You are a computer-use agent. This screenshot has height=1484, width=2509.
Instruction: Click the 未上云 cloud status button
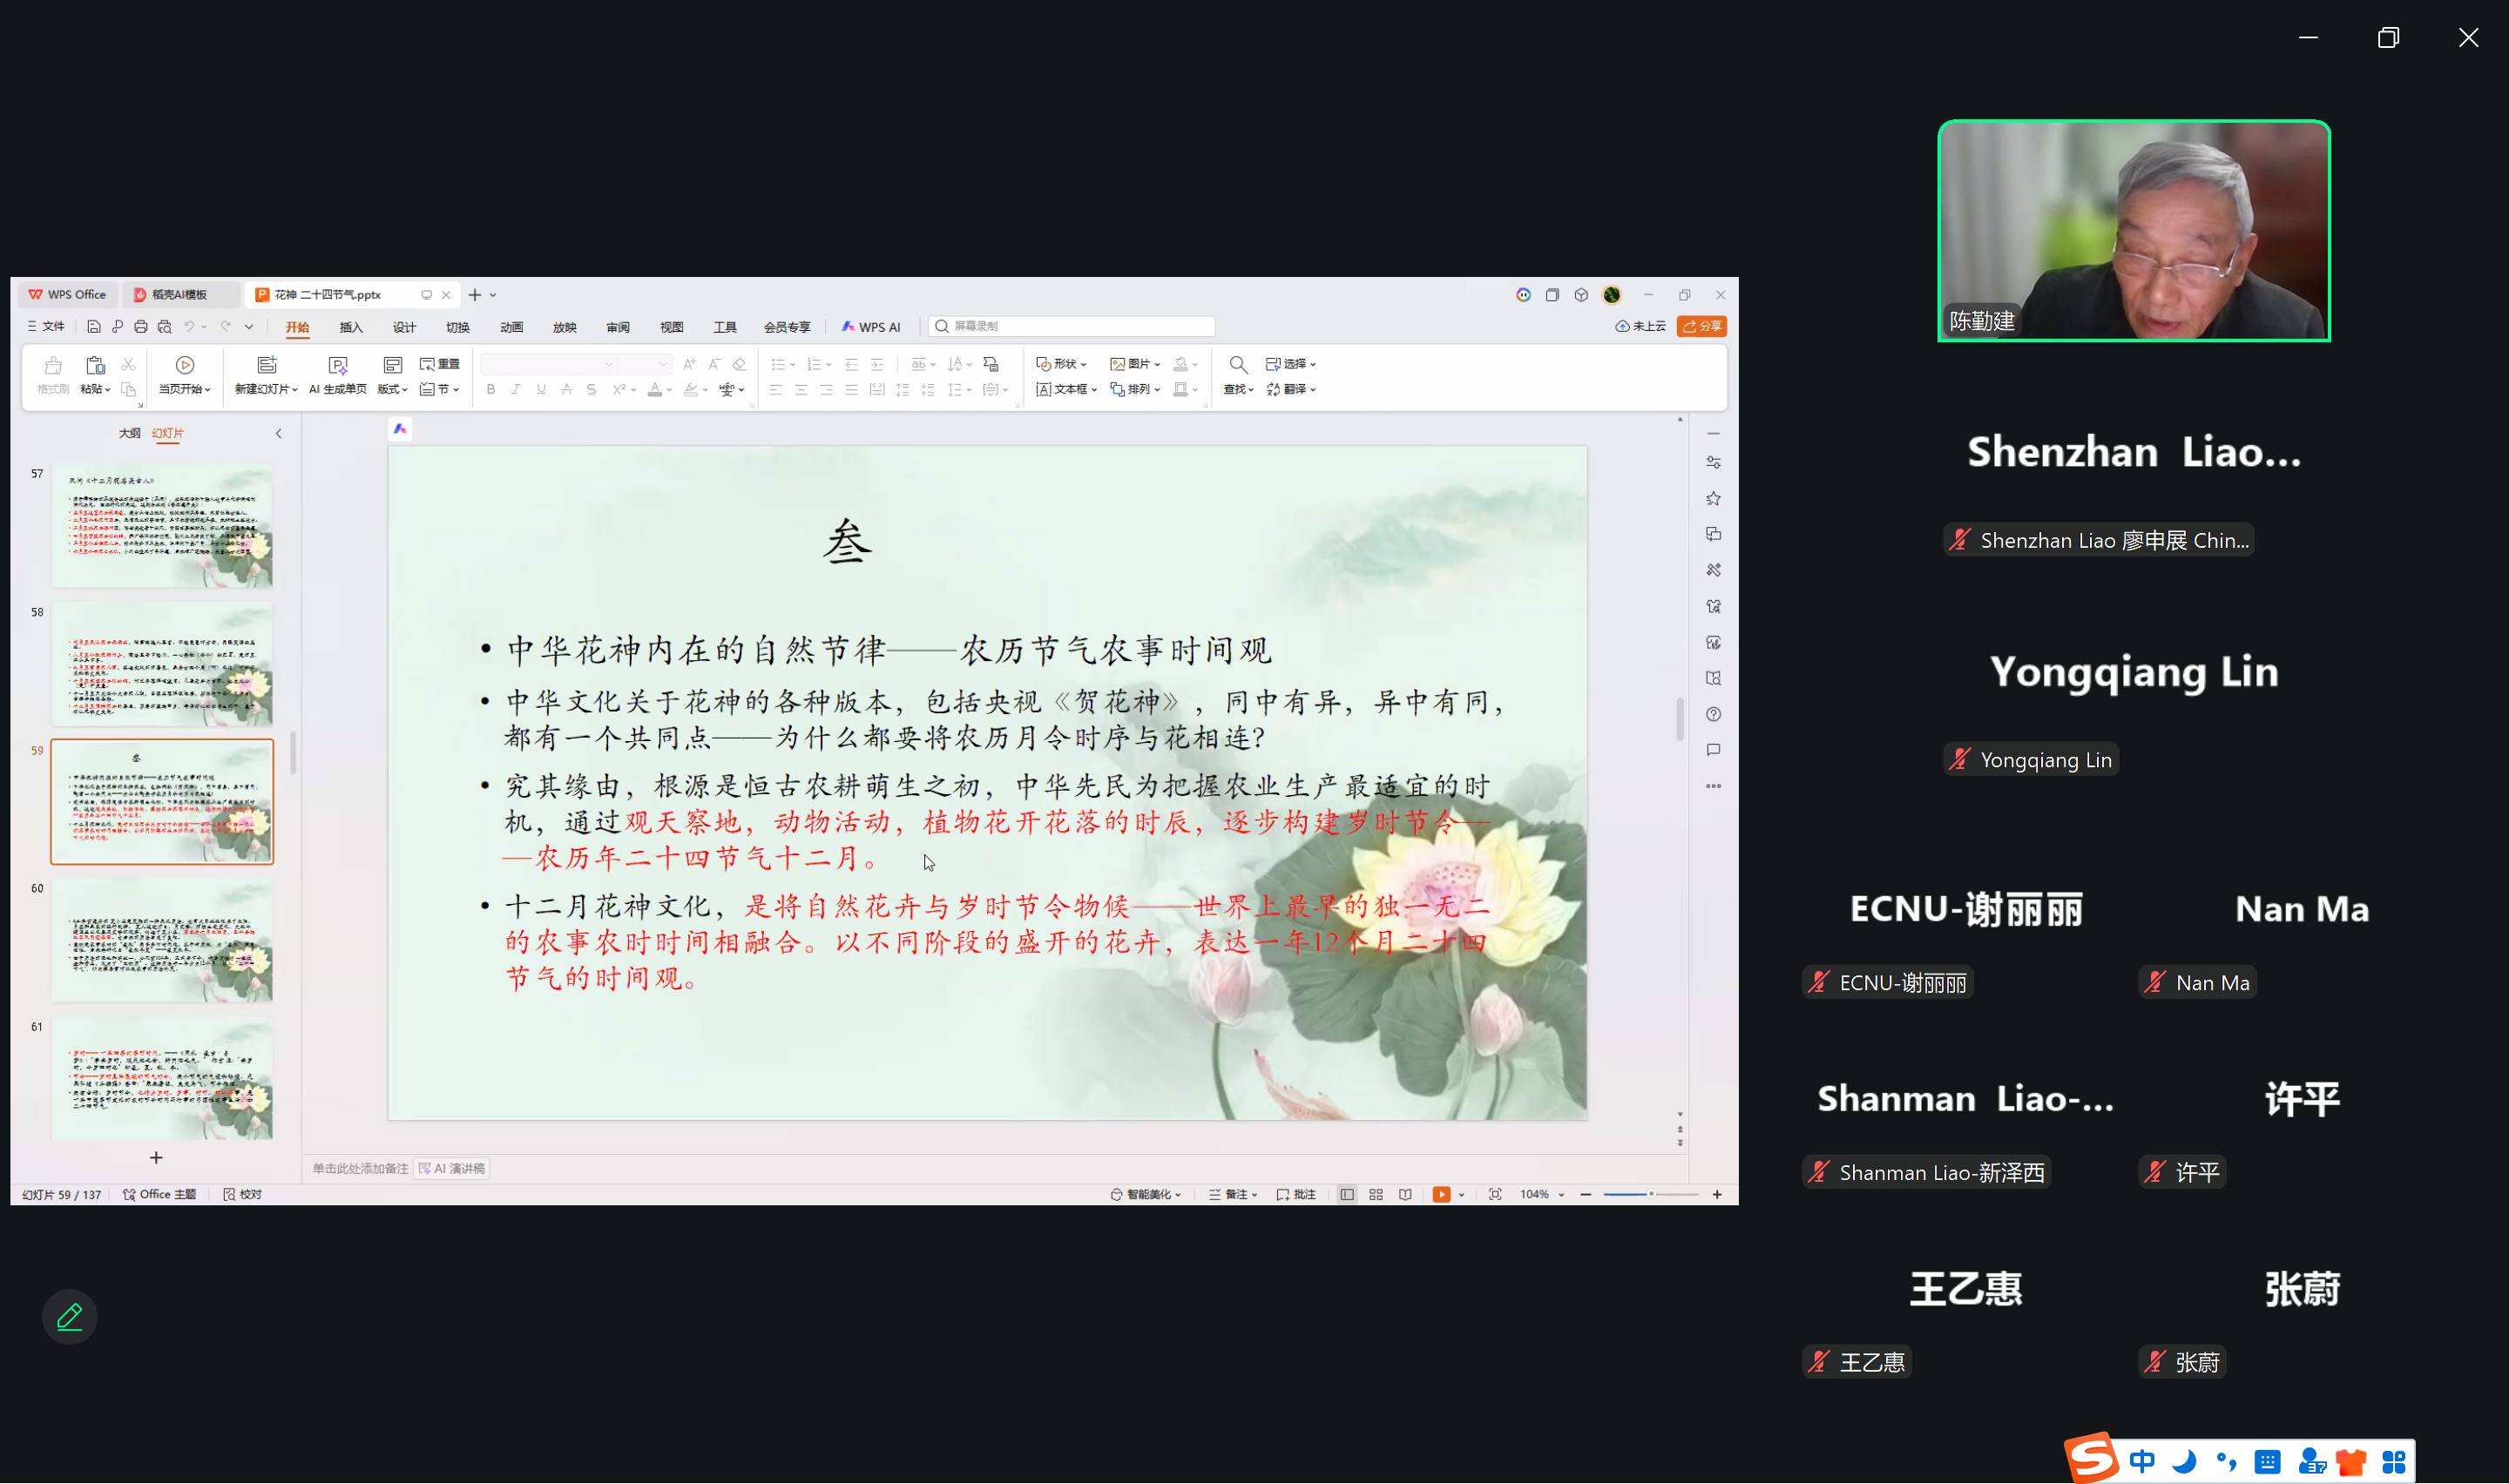(x=1640, y=326)
